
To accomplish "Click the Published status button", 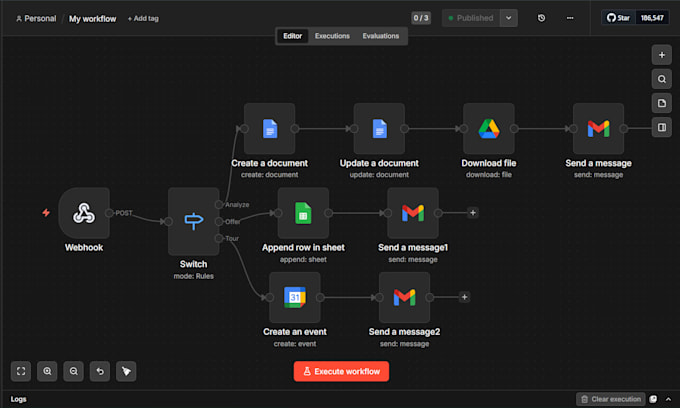I will 471,18.
